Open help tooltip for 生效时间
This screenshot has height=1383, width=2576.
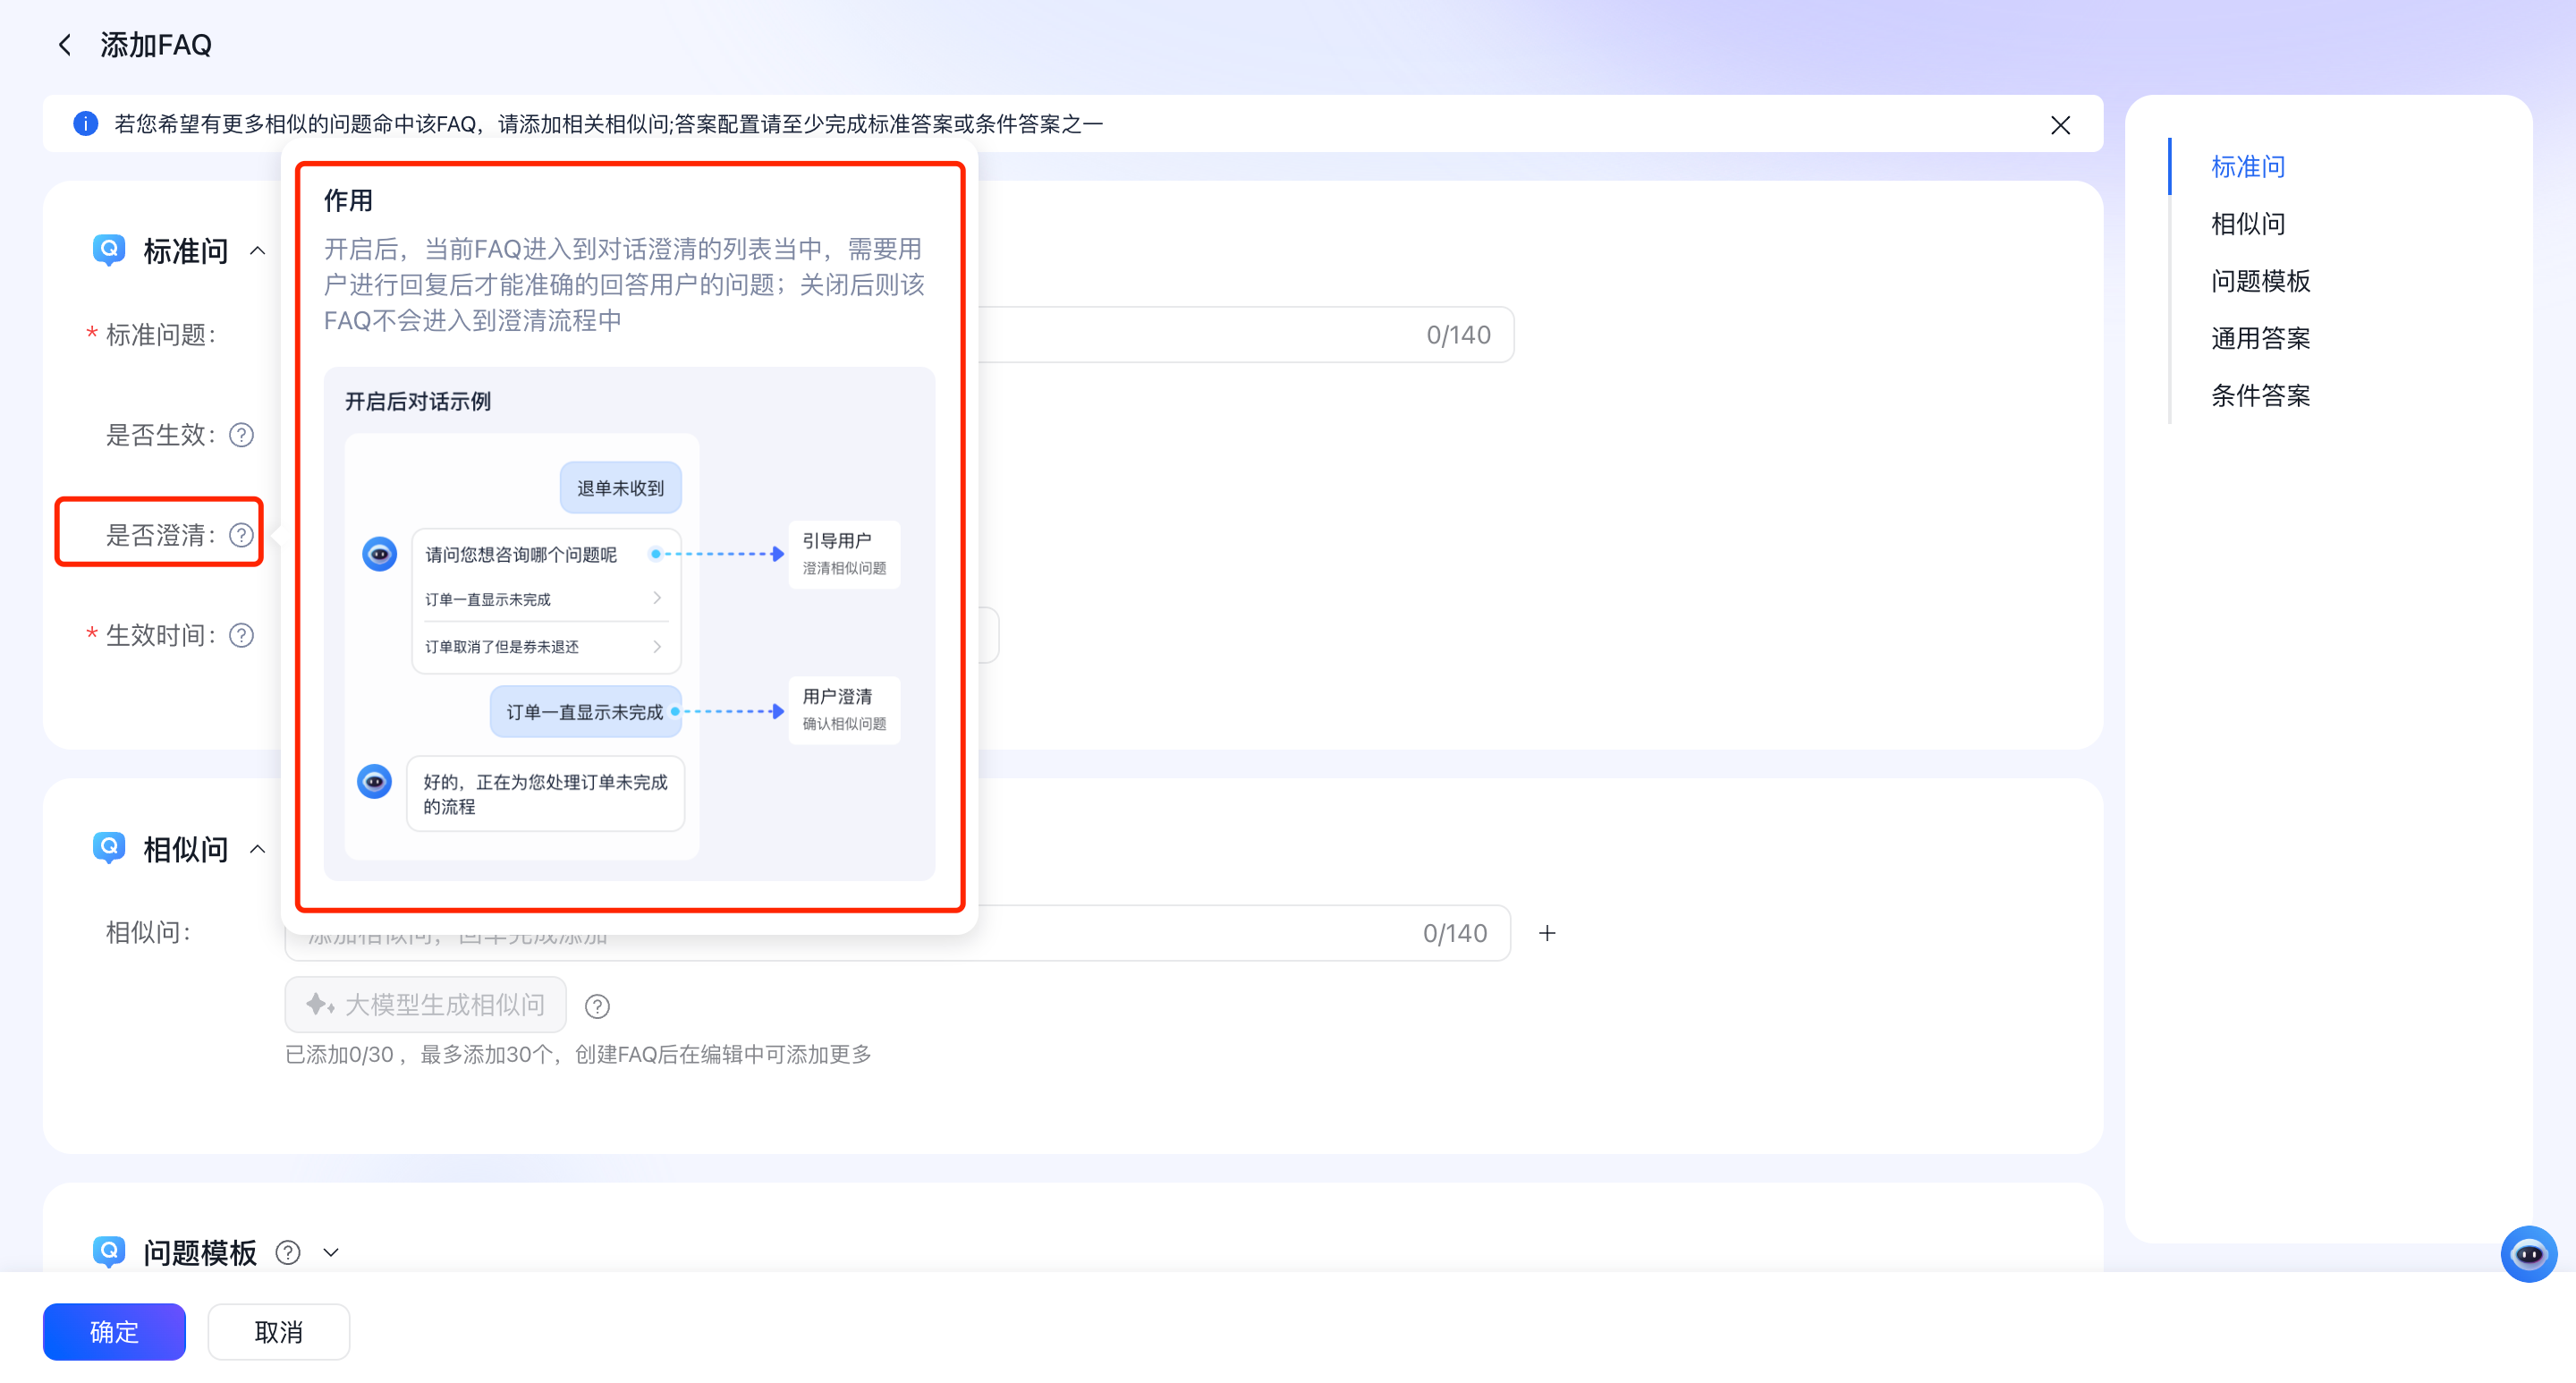pyautogui.click(x=240, y=634)
